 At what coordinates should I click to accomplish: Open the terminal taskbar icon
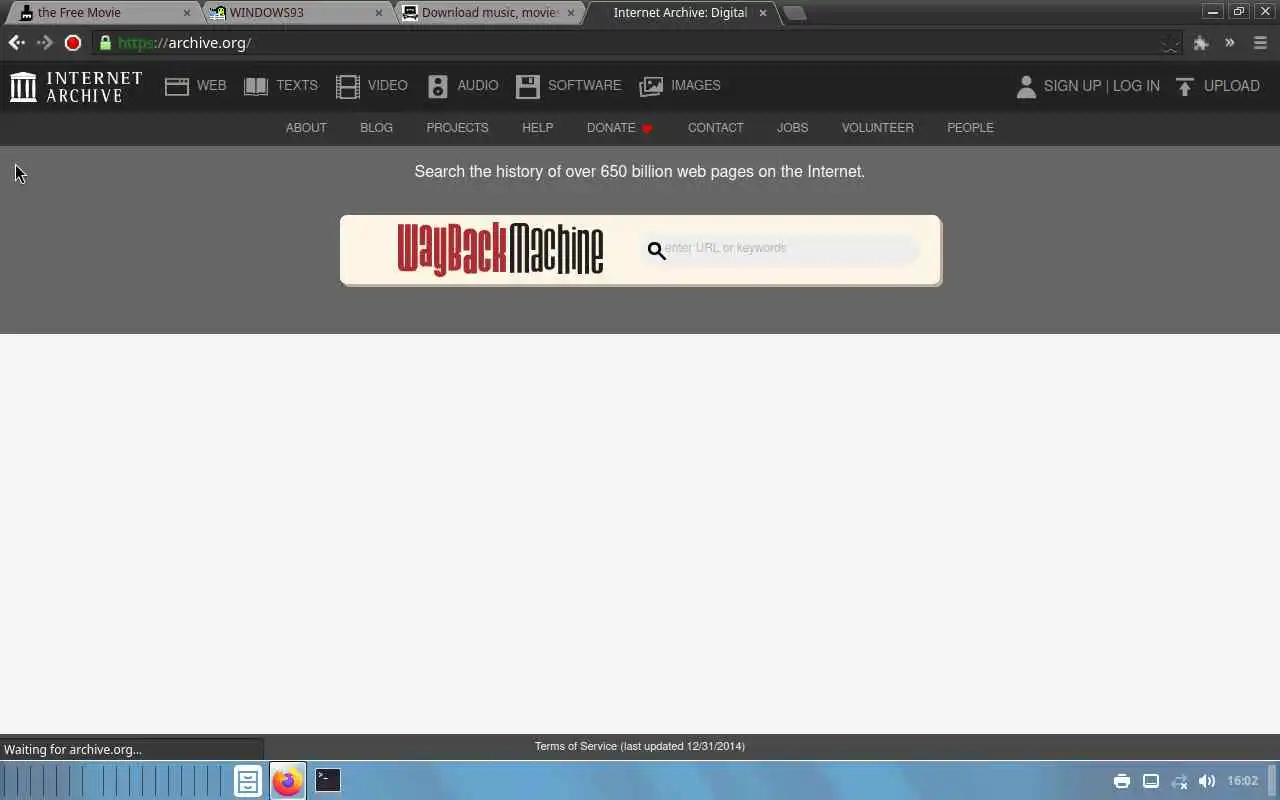pyautogui.click(x=328, y=780)
